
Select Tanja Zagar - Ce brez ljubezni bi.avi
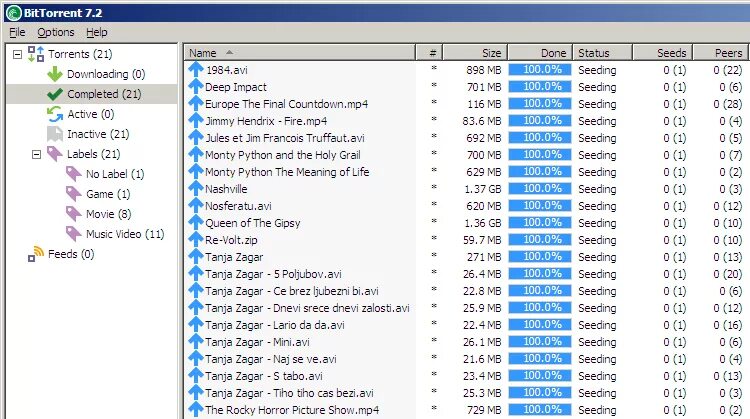(x=292, y=291)
